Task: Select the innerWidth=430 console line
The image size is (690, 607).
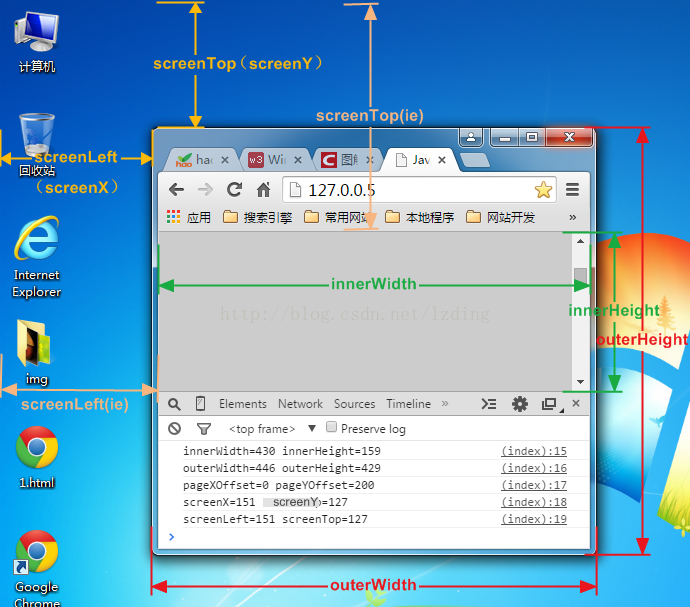Action: pos(374,451)
